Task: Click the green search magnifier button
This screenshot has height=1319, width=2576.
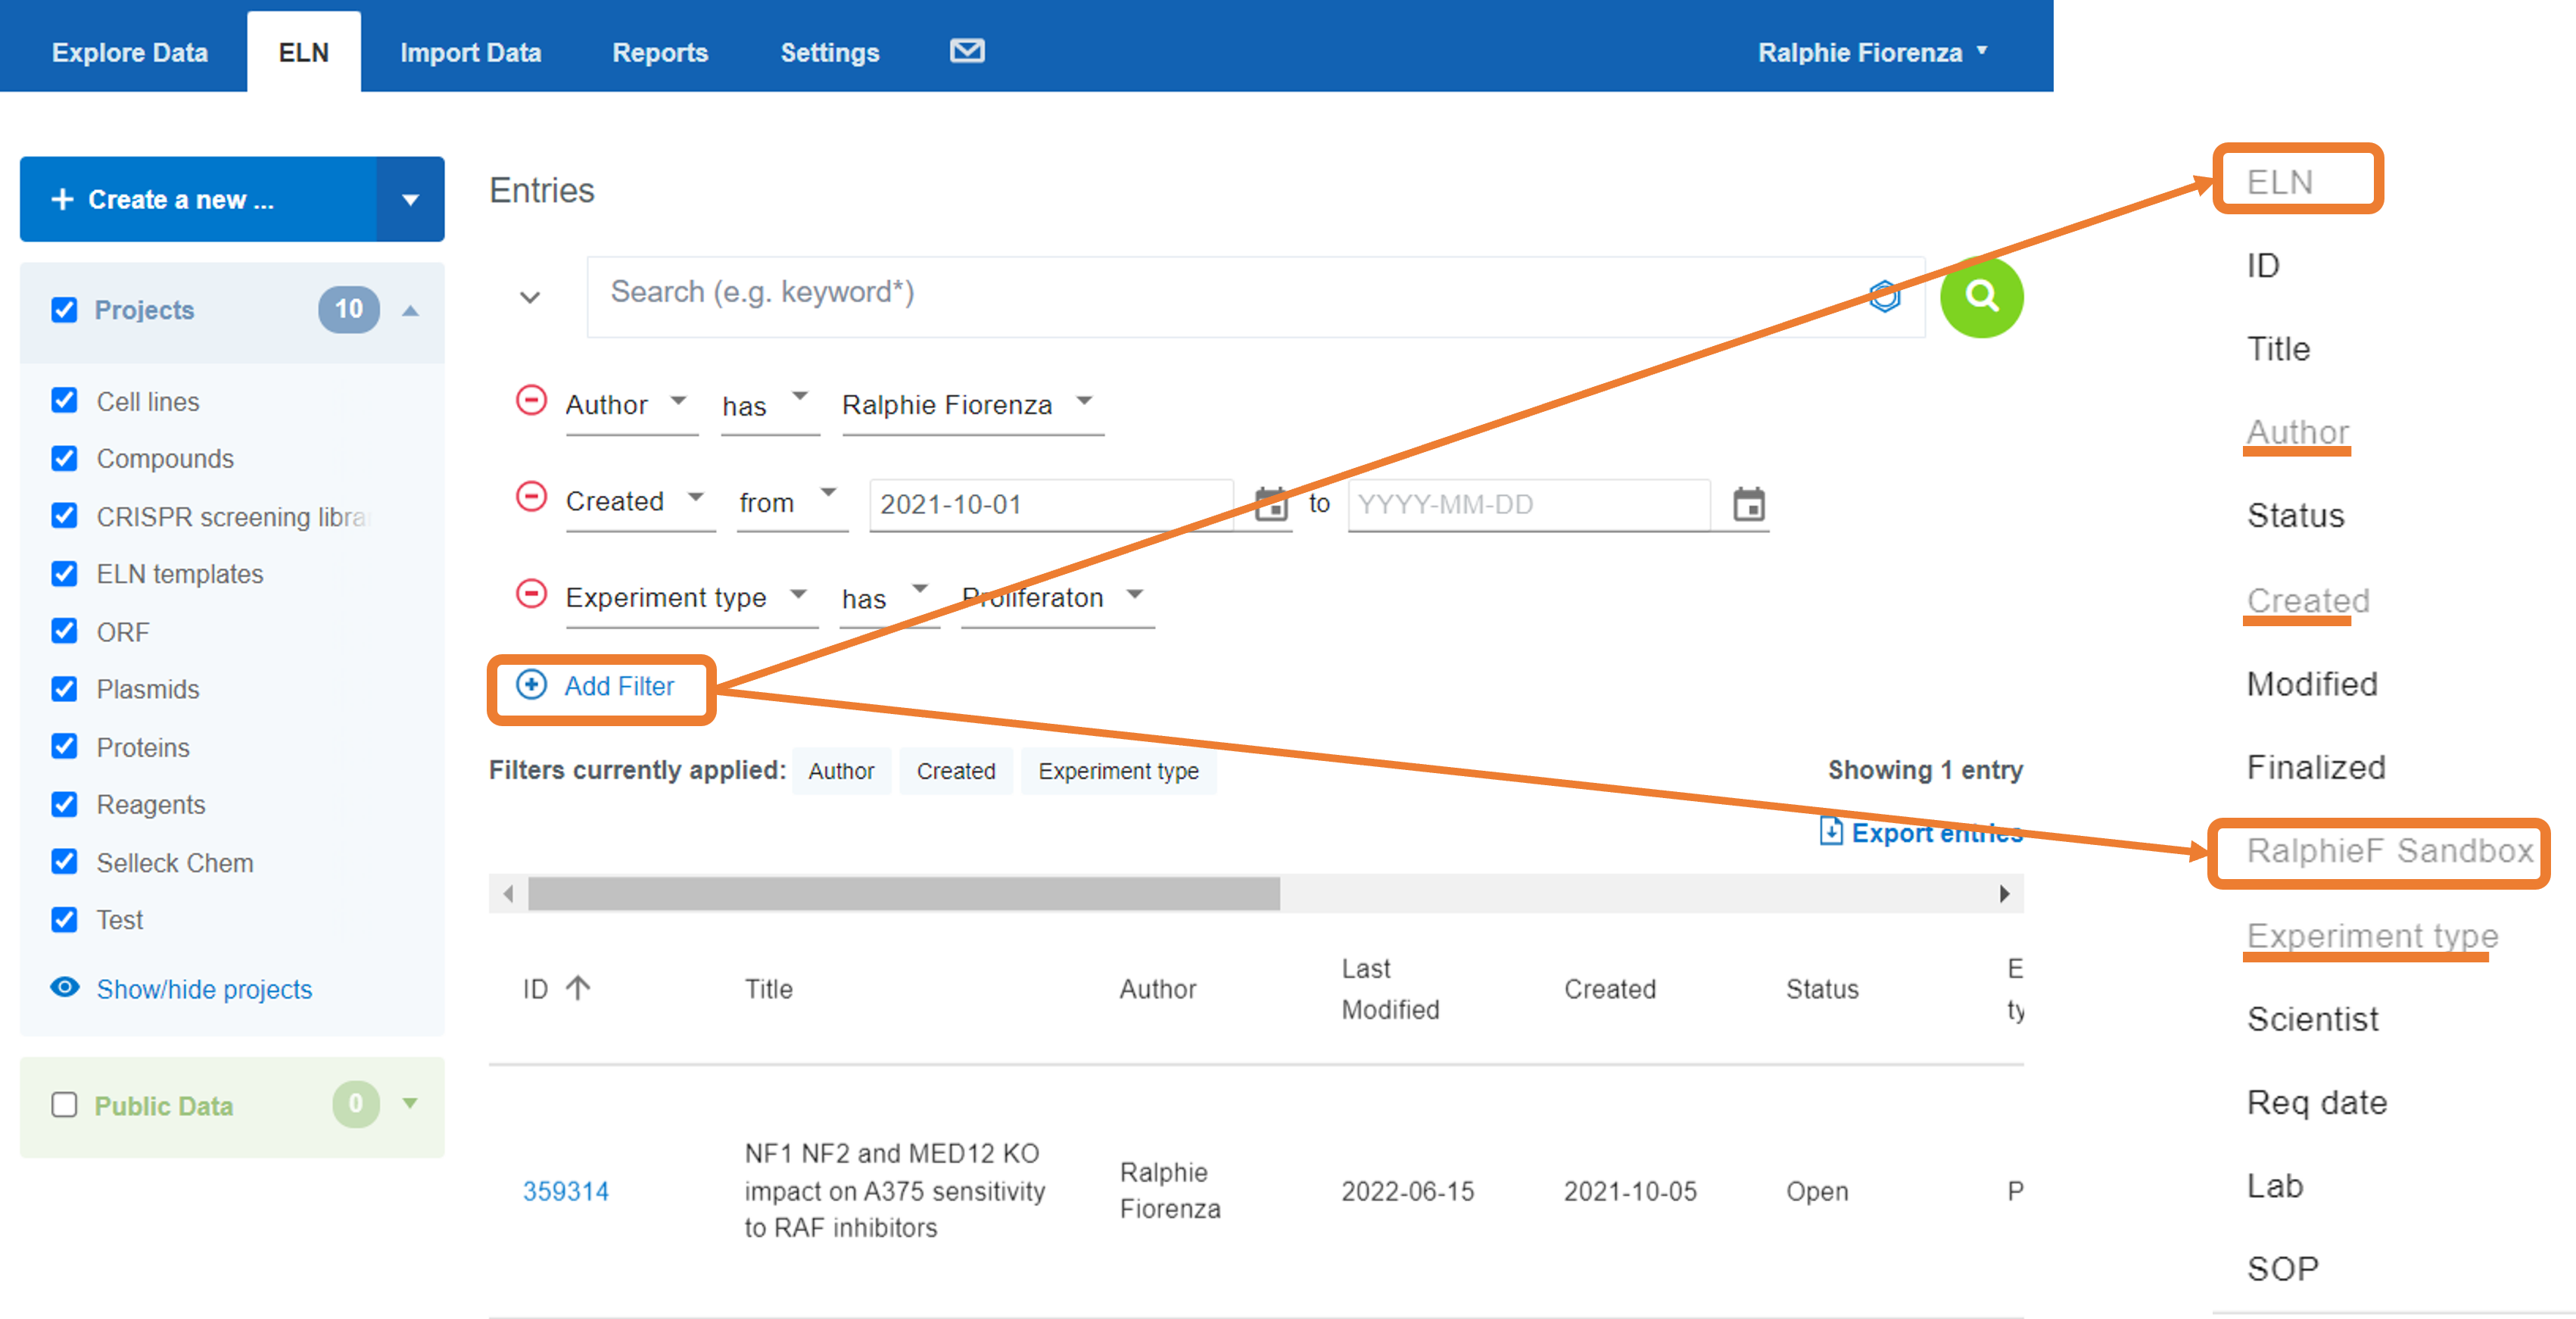Action: [x=1981, y=296]
